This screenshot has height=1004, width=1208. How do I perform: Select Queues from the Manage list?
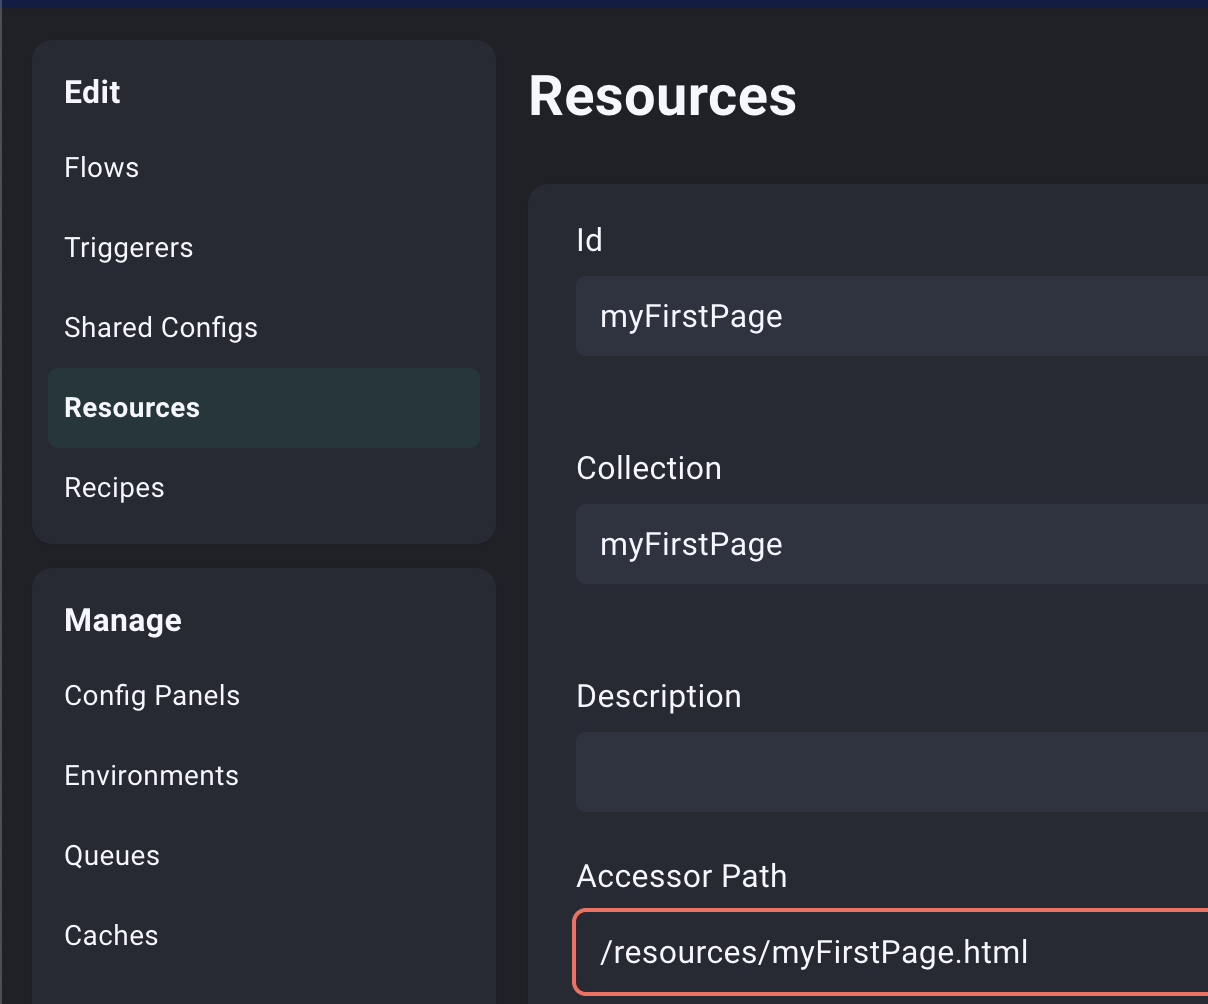click(x=112, y=855)
